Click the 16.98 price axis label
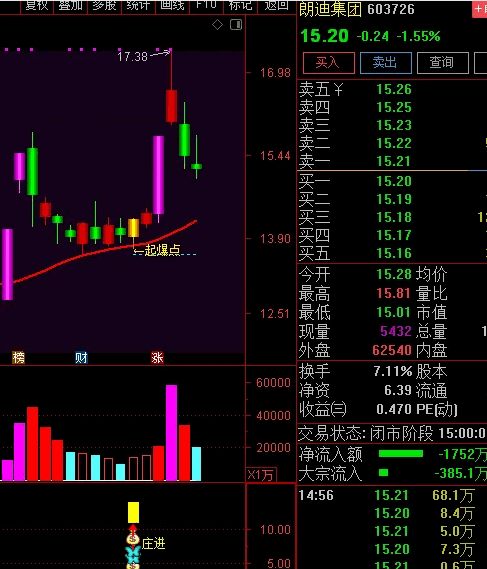Viewport: 487px width, 569px height. (275, 73)
